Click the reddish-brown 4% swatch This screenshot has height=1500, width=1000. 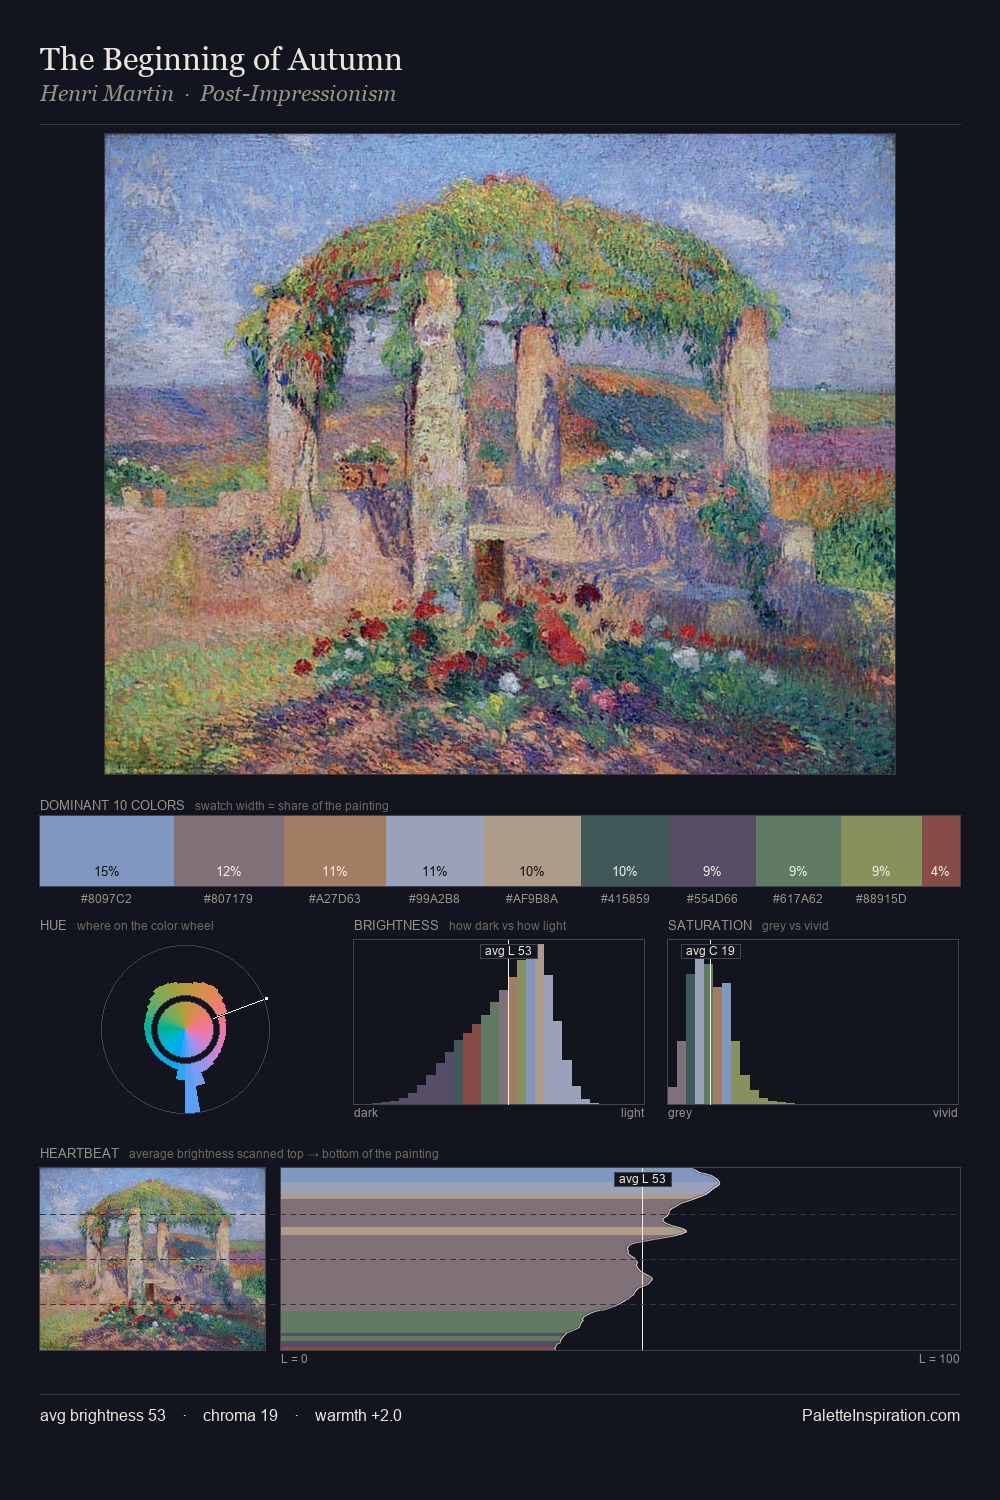tap(941, 851)
